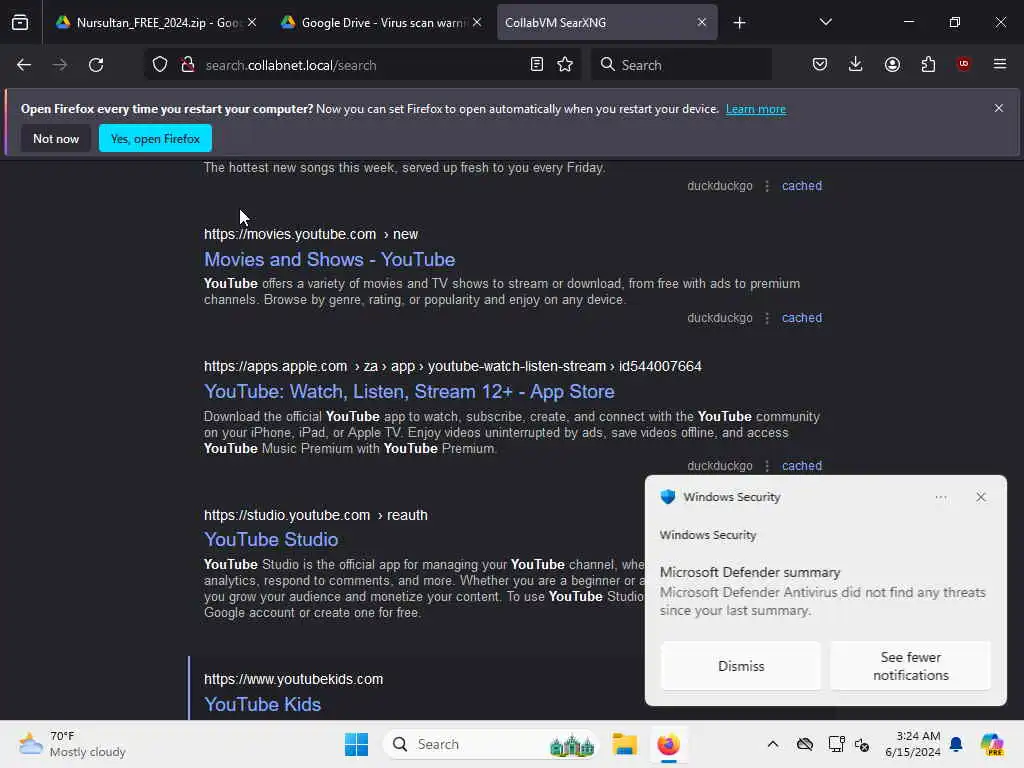Go back to the previous page
This screenshot has width=1024, height=768.
[x=24, y=65]
